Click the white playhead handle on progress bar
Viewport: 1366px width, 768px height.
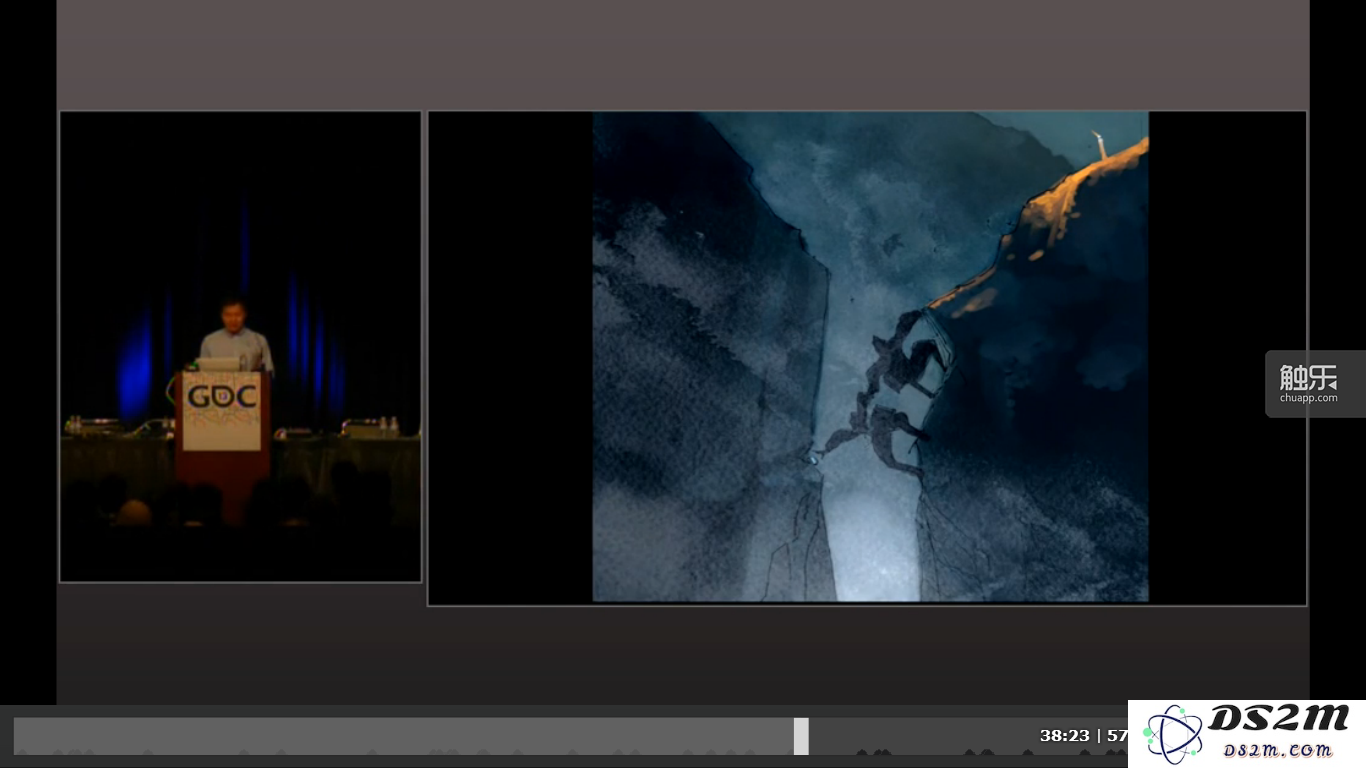point(801,736)
